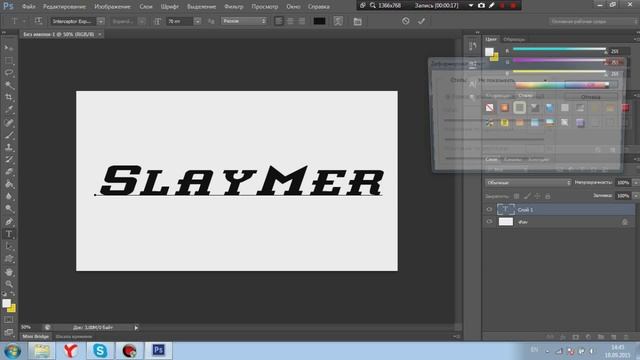Open the Изображение menu
Image resolution: width=640 pixels, height=360 pixels.
112,7
